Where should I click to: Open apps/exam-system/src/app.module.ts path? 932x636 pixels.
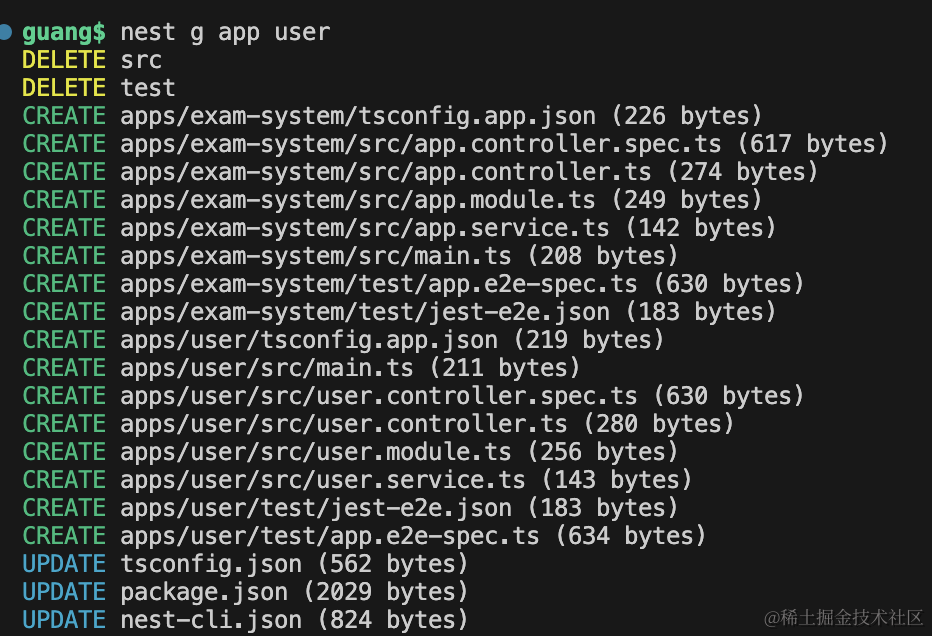tap(358, 200)
